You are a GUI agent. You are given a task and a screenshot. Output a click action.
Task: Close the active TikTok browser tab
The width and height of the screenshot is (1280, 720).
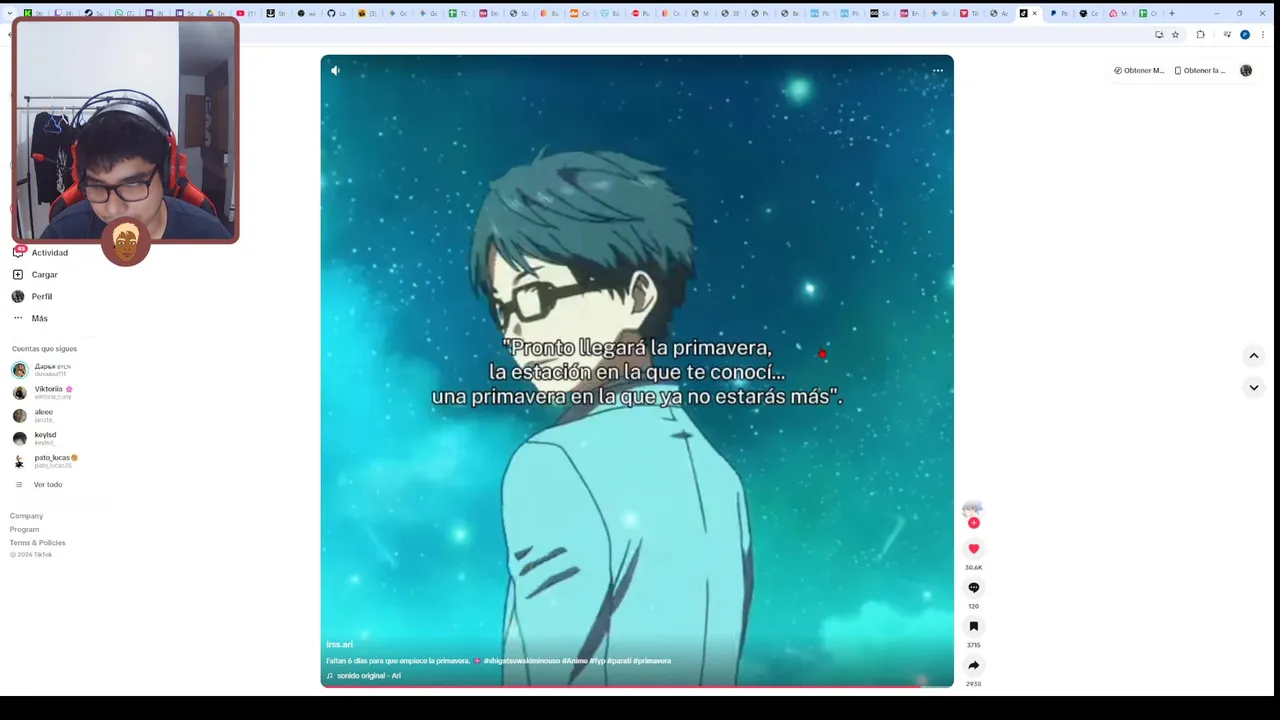(x=1034, y=13)
